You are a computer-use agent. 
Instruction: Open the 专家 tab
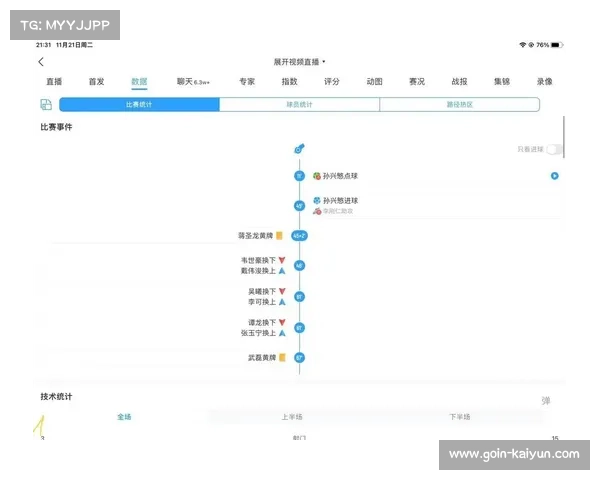tap(247, 82)
